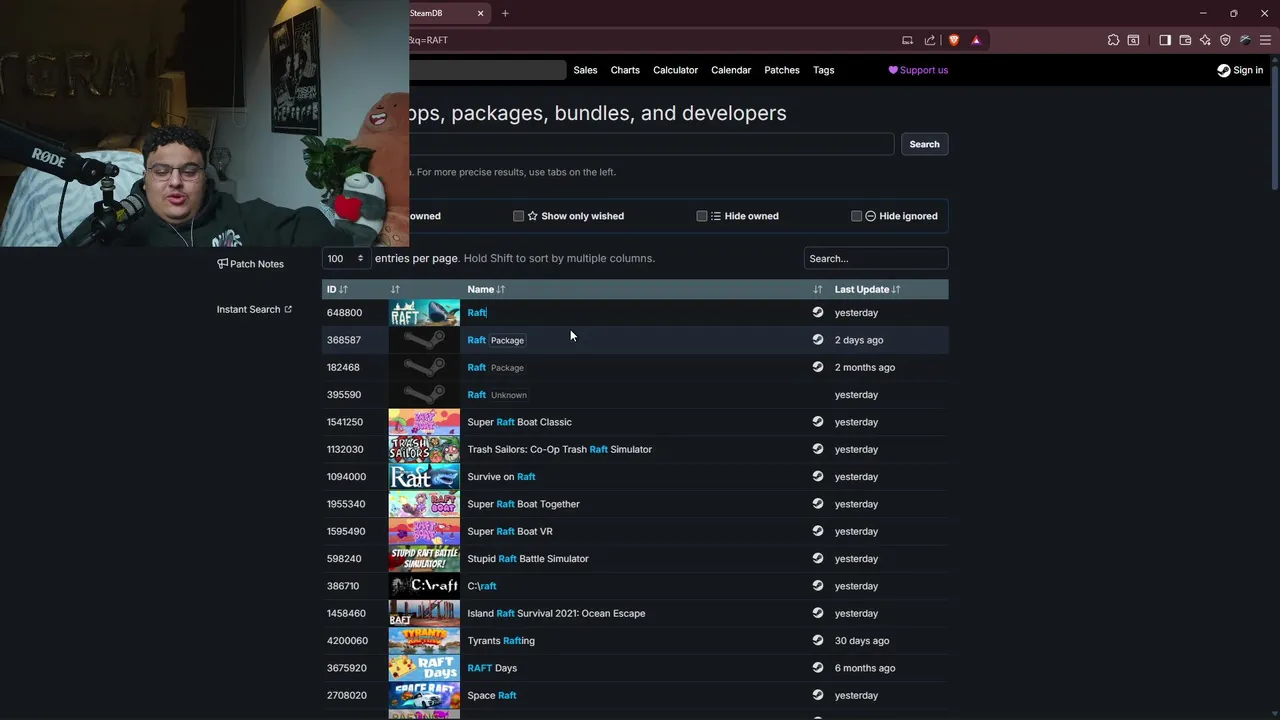The width and height of the screenshot is (1280, 720).
Task: Open the Brave VPN shield icon
Action: pos(1225,40)
